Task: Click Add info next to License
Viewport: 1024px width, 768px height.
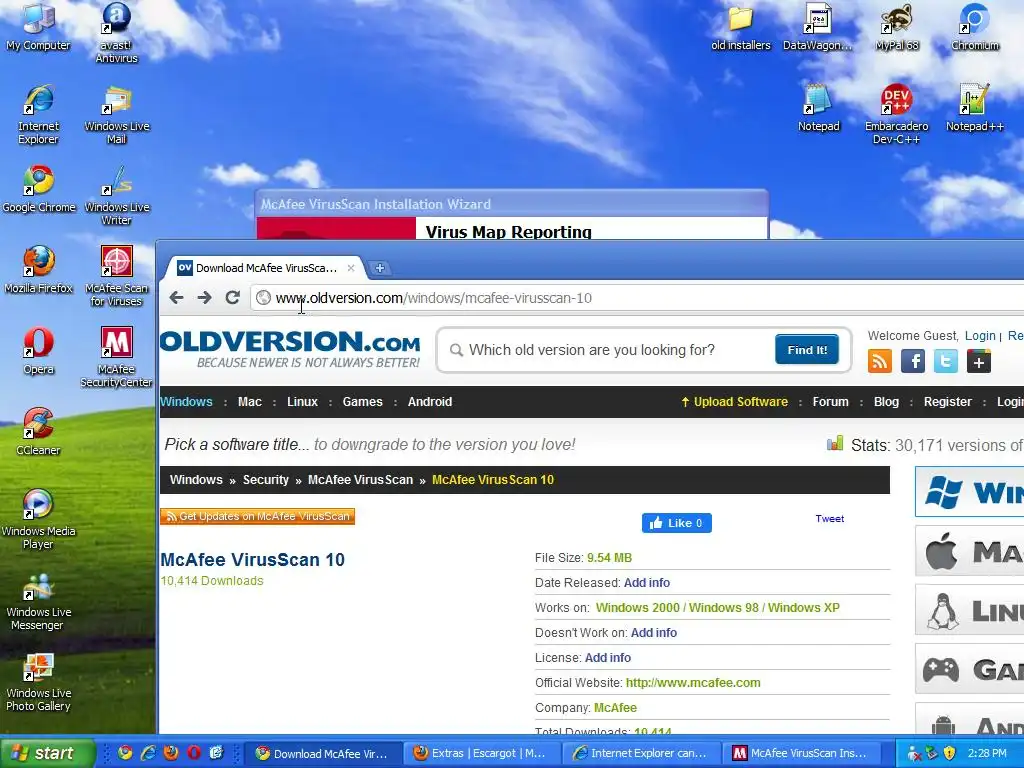Action: tap(607, 658)
